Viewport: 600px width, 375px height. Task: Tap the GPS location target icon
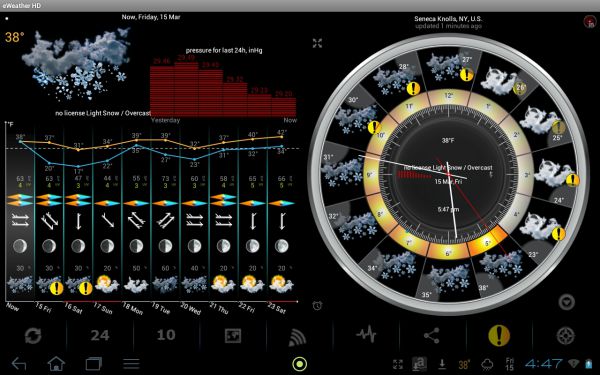click(565, 336)
